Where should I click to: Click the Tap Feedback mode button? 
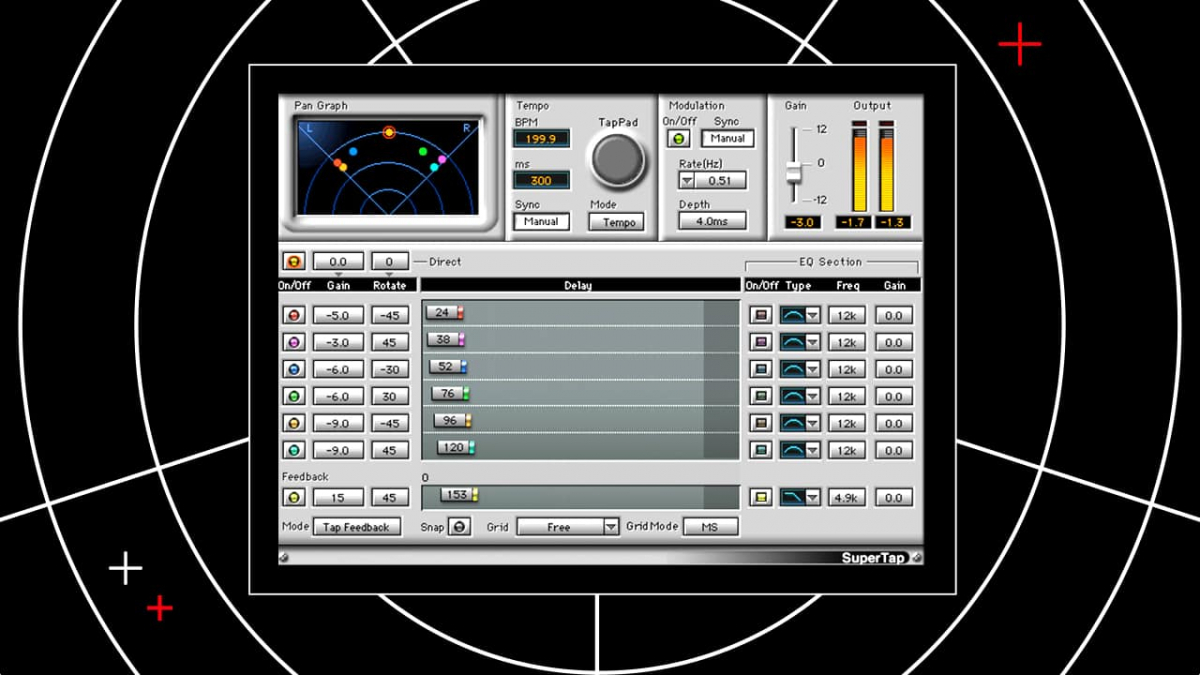coord(357,527)
